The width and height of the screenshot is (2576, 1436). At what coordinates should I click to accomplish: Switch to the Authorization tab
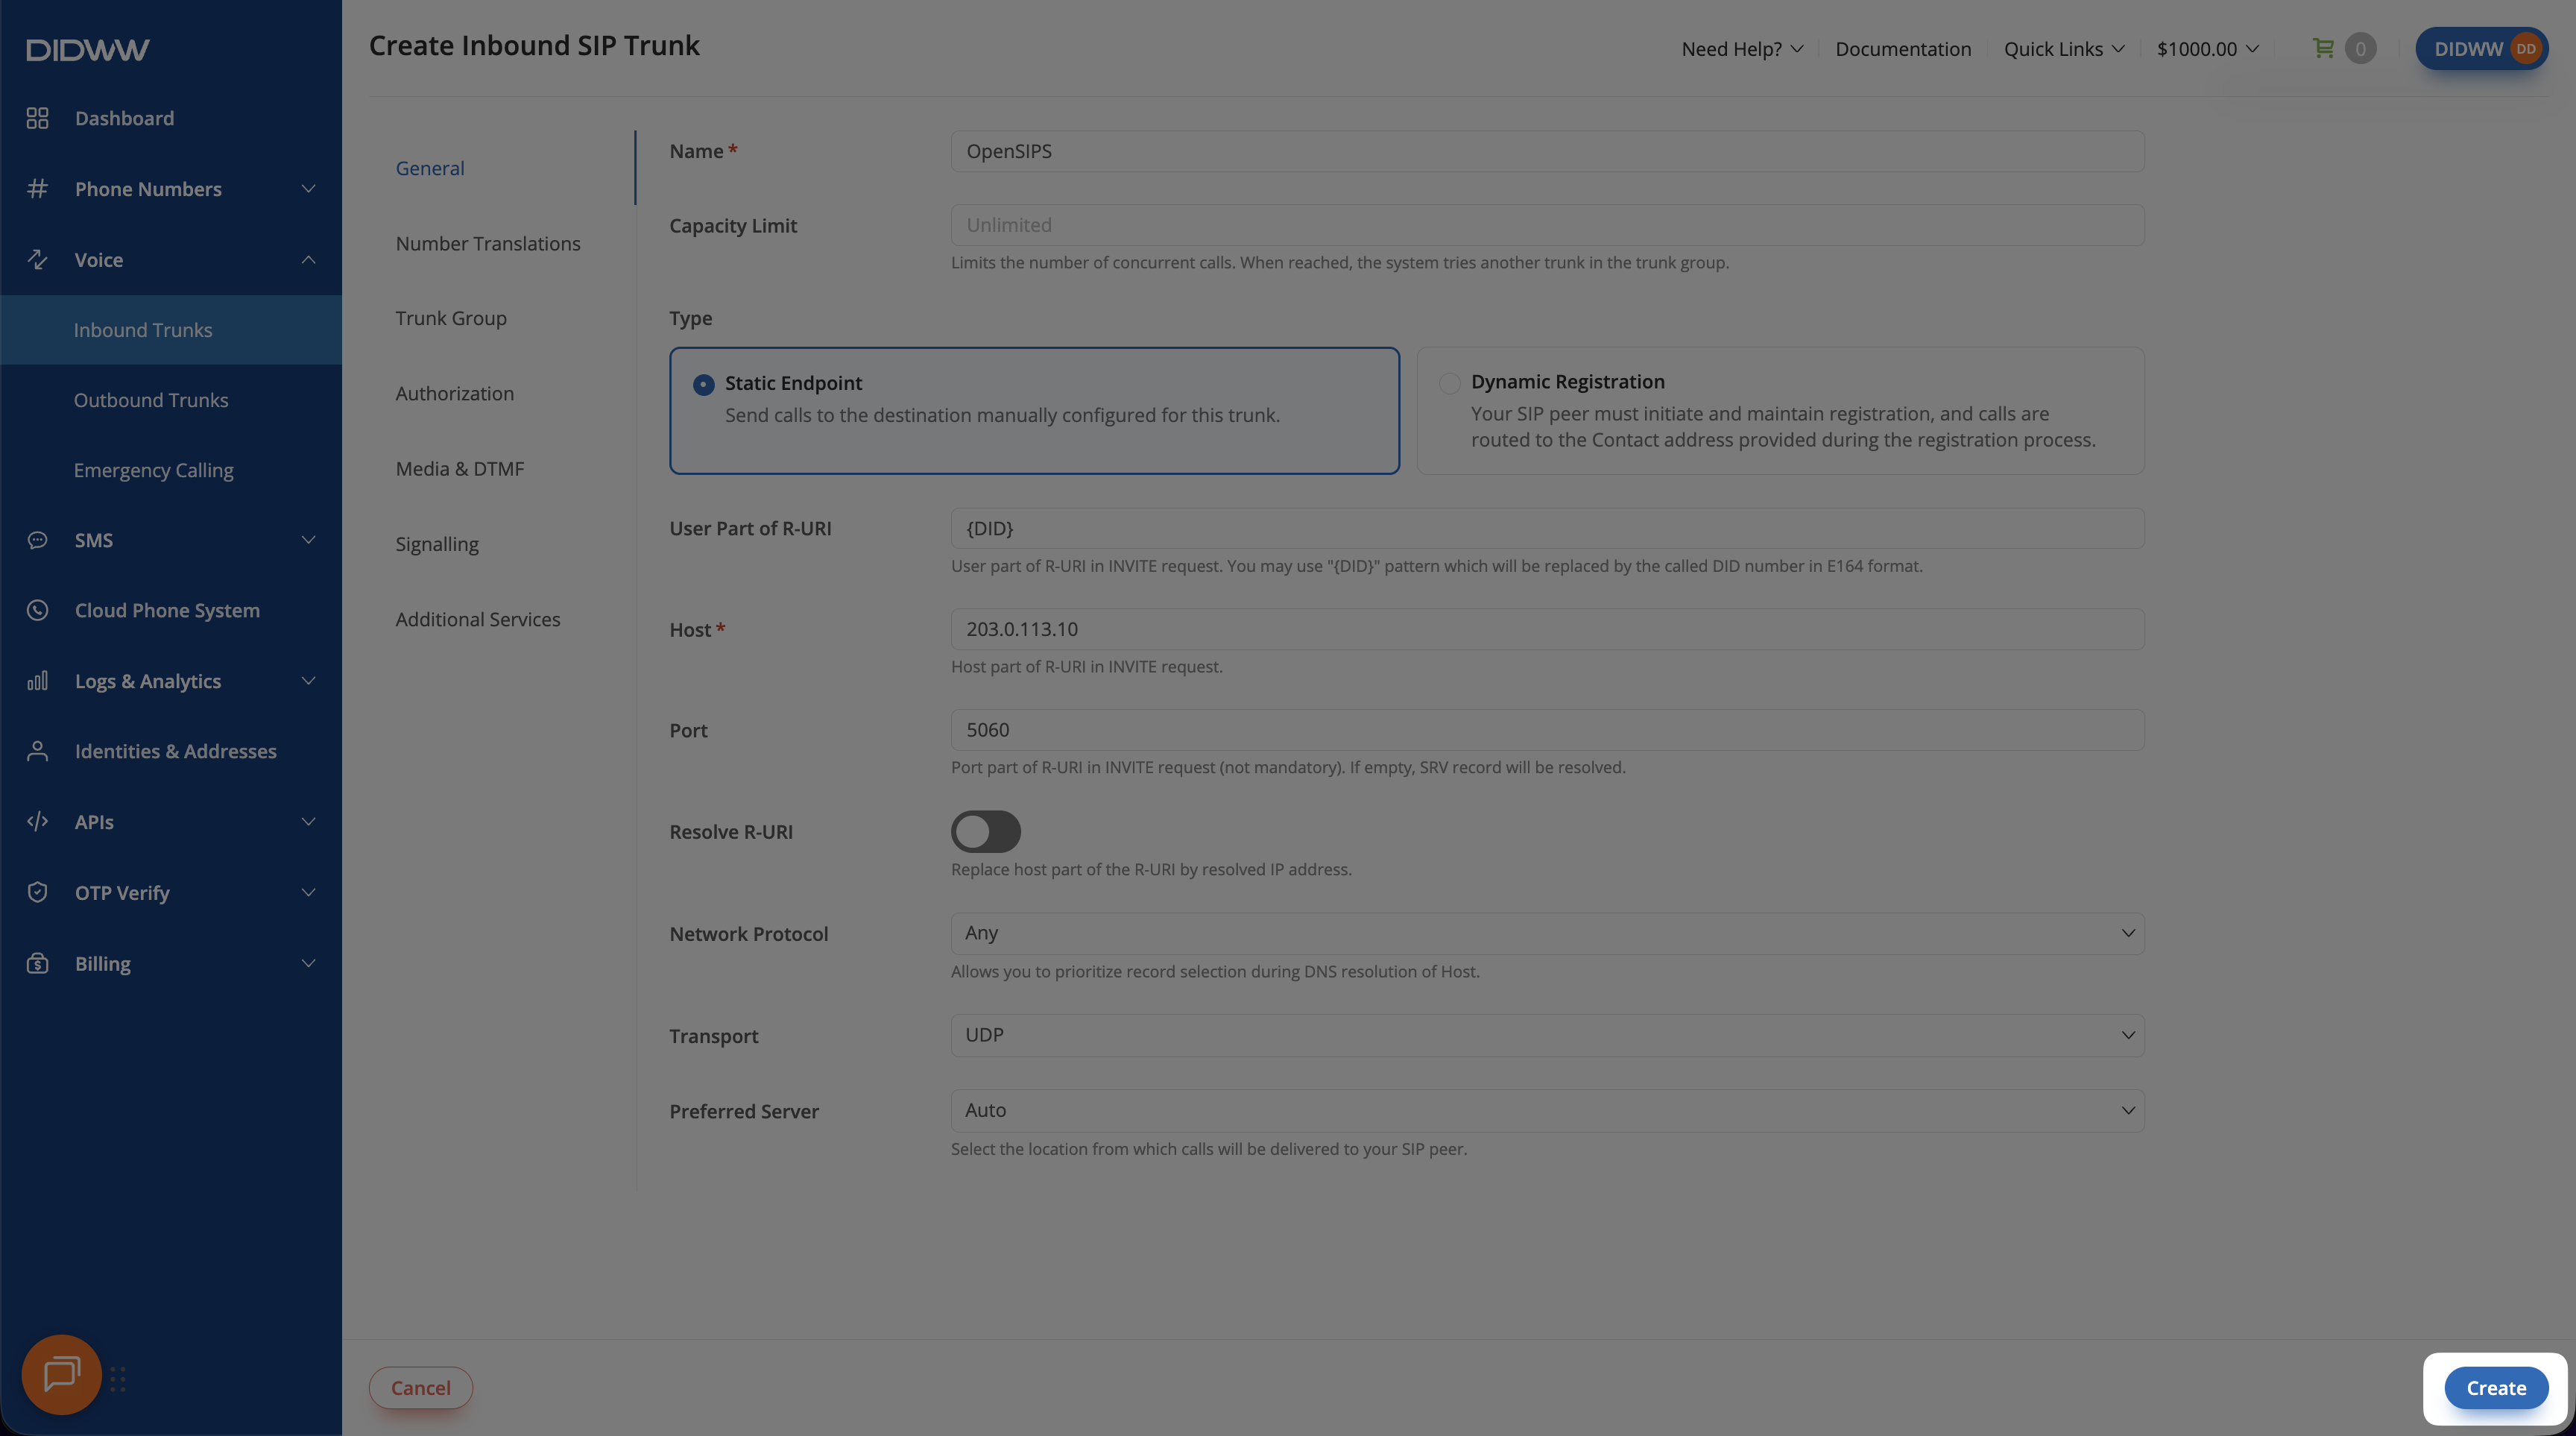[455, 393]
